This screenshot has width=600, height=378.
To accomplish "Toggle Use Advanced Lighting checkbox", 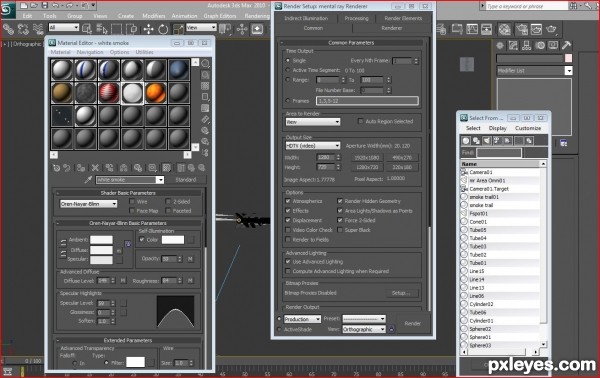I will [x=288, y=262].
